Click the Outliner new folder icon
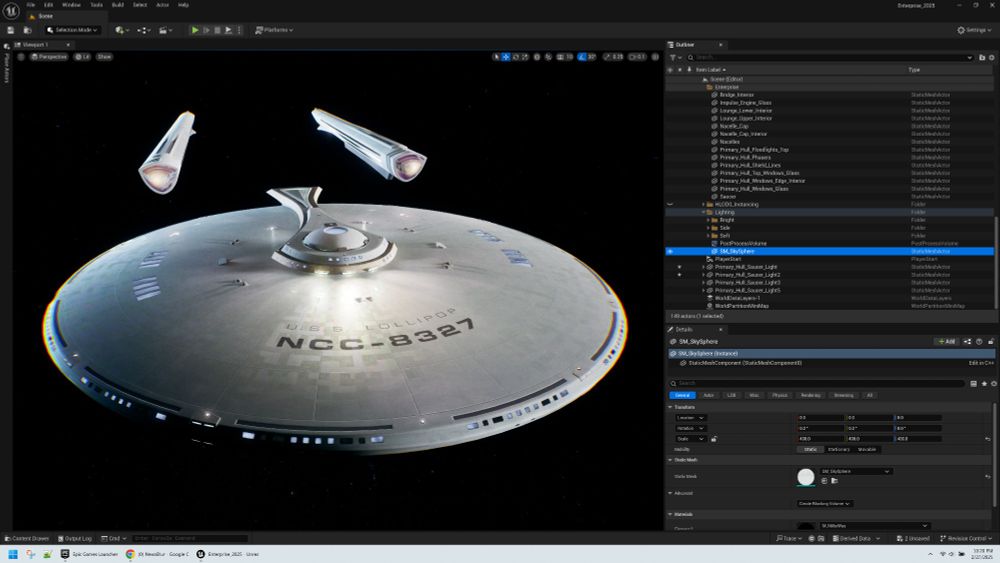The image size is (1000, 563). [982, 57]
